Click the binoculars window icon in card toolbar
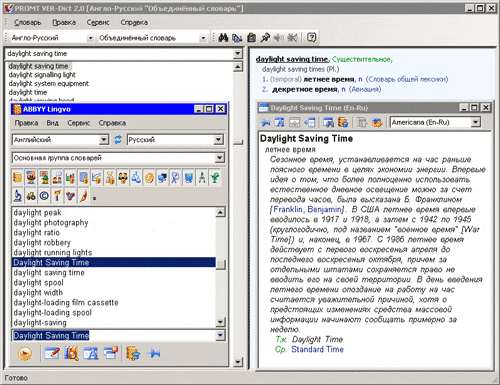This screenshot has width=500, height=385. pyautogui.click(x=328, y=123)
